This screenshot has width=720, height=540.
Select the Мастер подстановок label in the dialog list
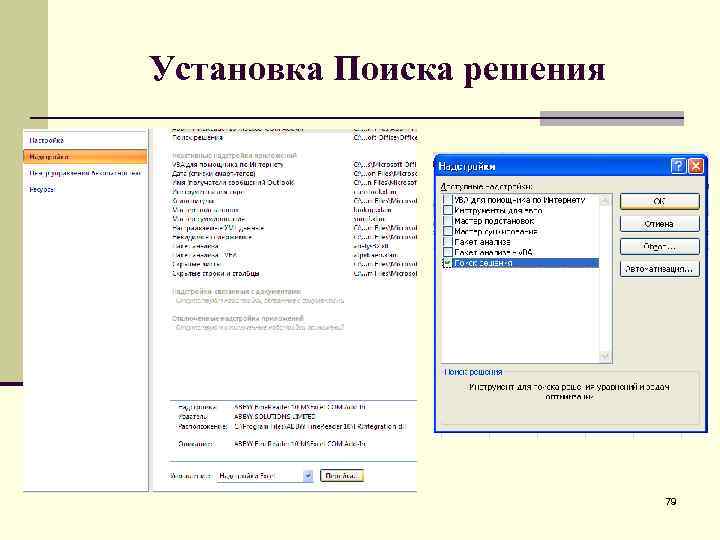coord(494,221)
